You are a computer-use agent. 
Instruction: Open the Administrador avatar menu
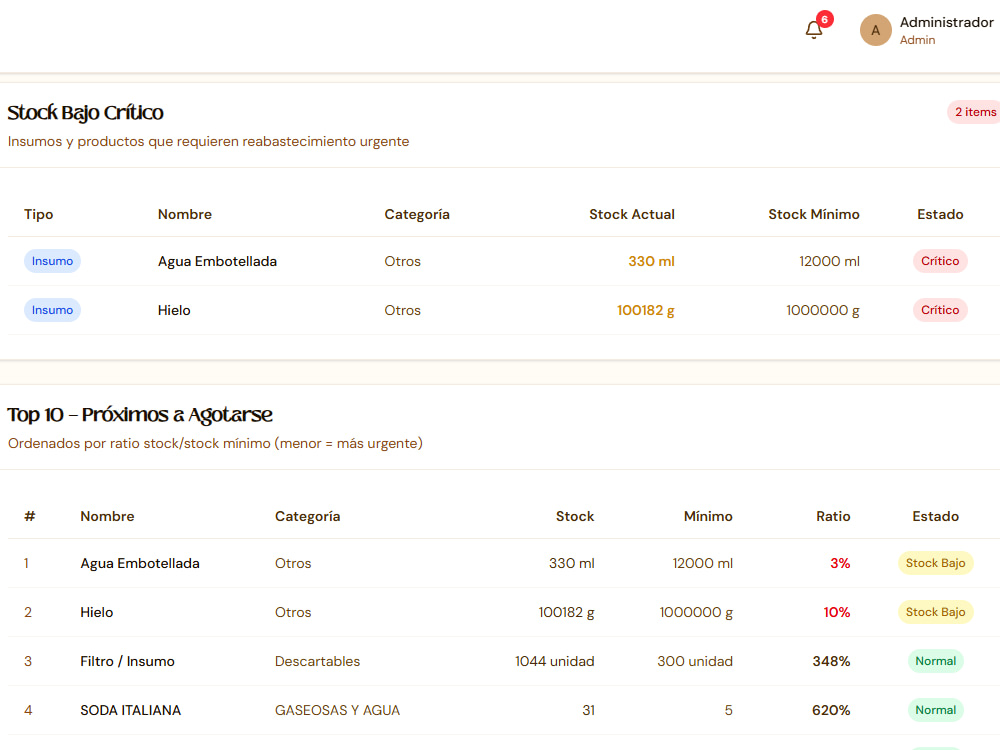(x=875, y=30)
